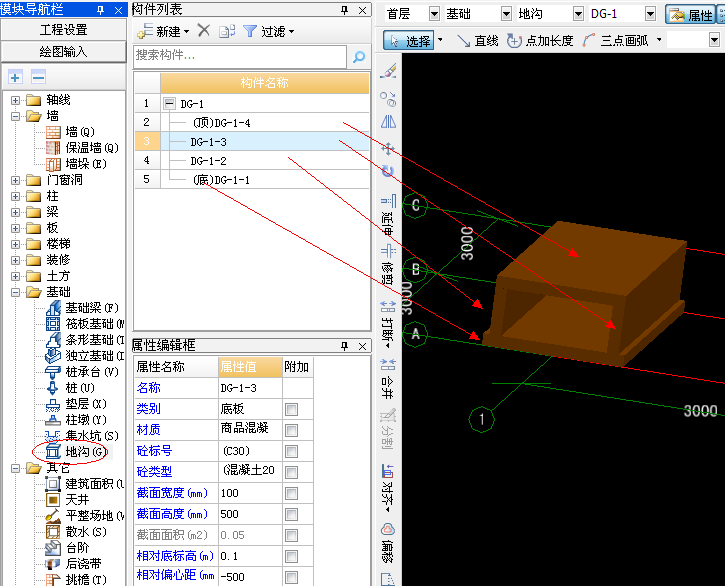
Task: Expand the 梁 beam folder
Action: coord(15,212)
